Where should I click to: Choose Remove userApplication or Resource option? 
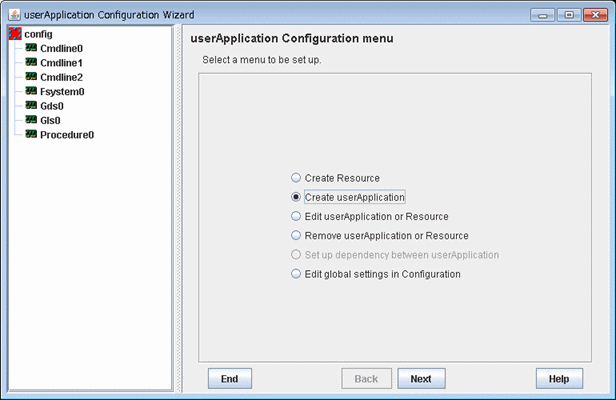[296, 235]
